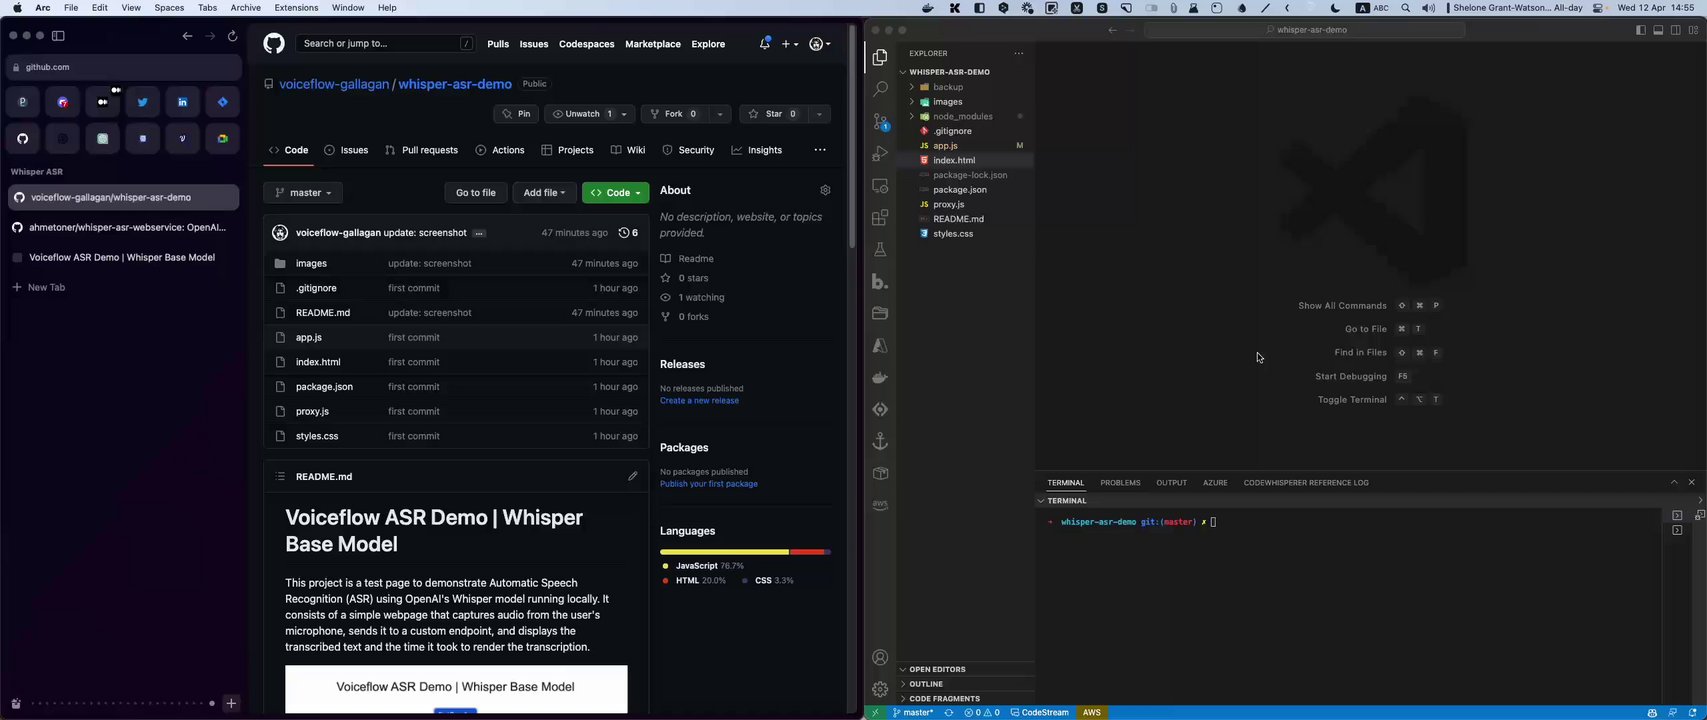
Task: Open Accounts icon in VS Code activity bar
Action: pos(880,658)
